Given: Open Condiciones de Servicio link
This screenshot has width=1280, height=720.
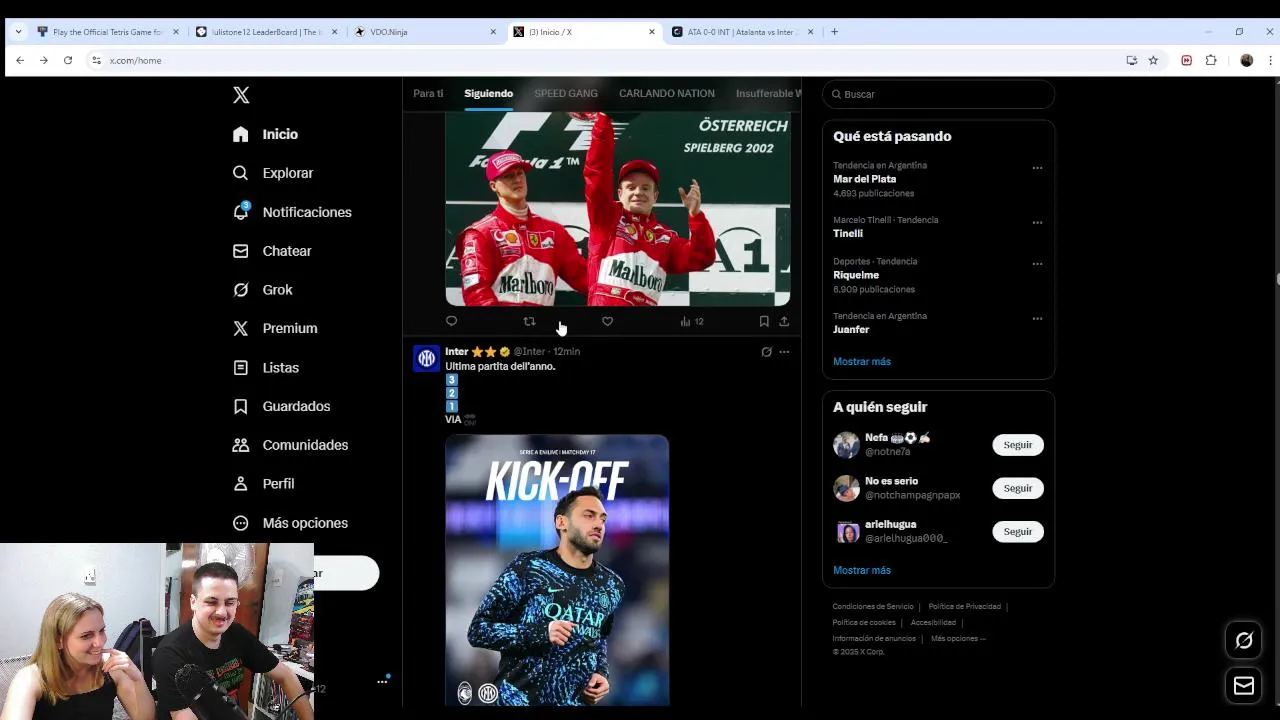Looking at the screenshot, I should coord(873,606).
